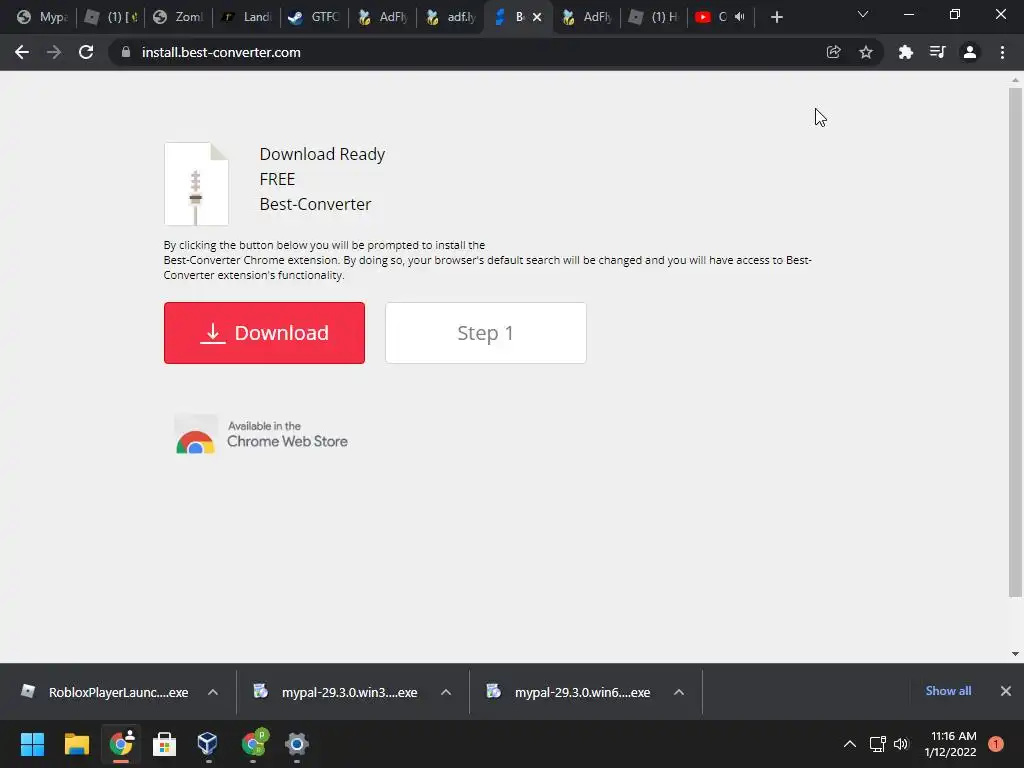This screenshot has width=1024, height=768.
Task: Click the Chrome Web Store badge
Action: click(x=261, y=434)
